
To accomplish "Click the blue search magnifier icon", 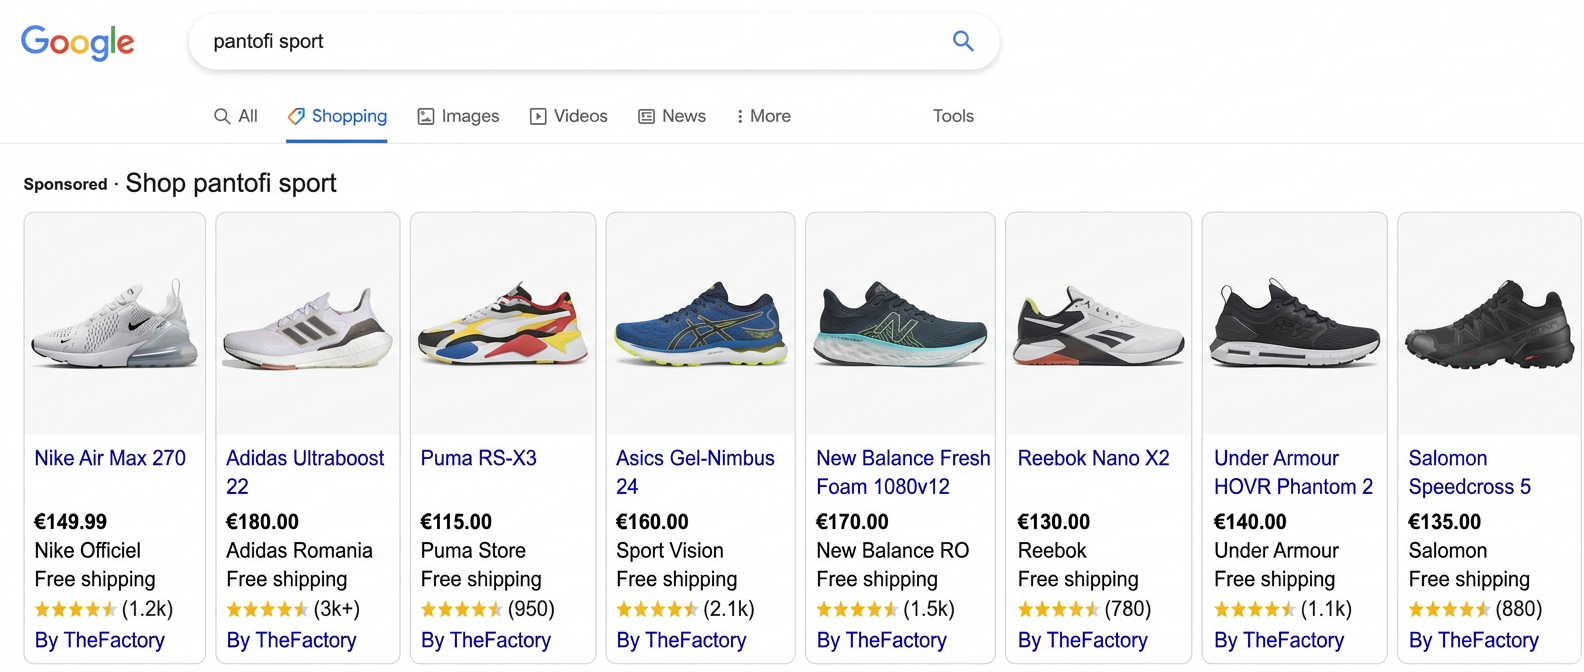I will pyautogui.click(x=963, y=41).
